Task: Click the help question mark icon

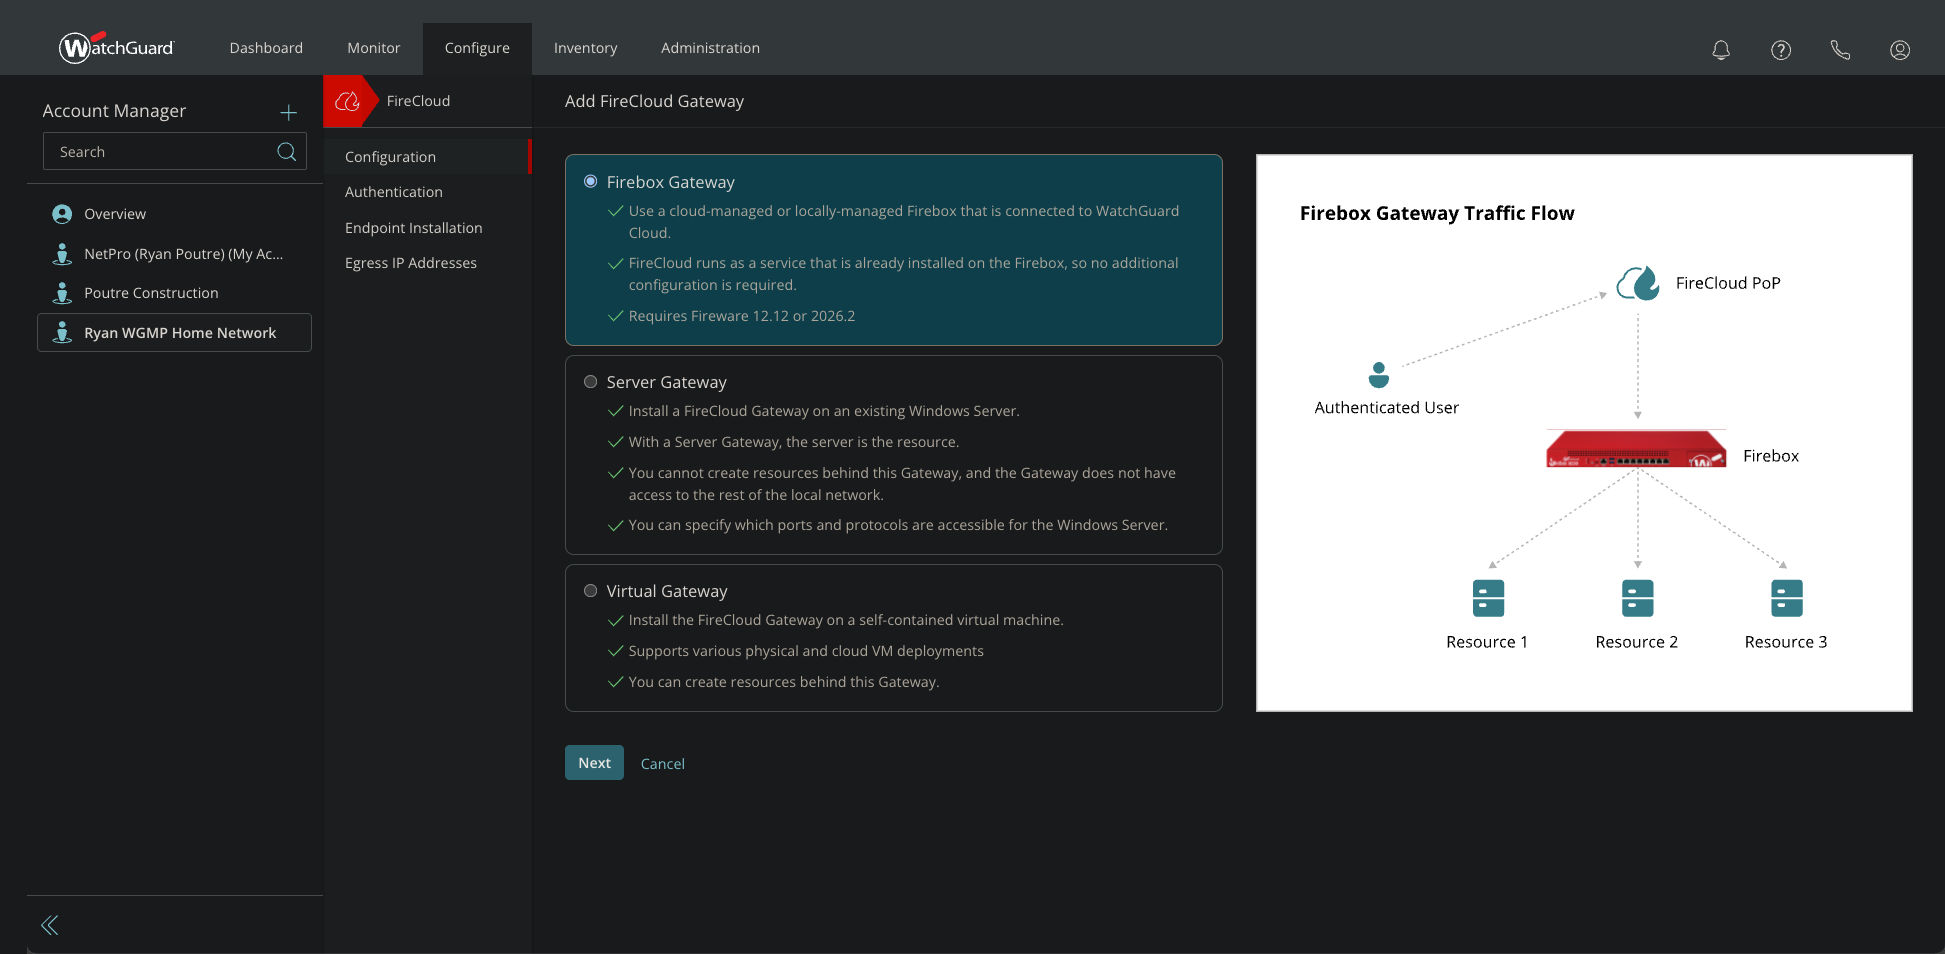Action: pyautogui.click(x=1780, y=49)
